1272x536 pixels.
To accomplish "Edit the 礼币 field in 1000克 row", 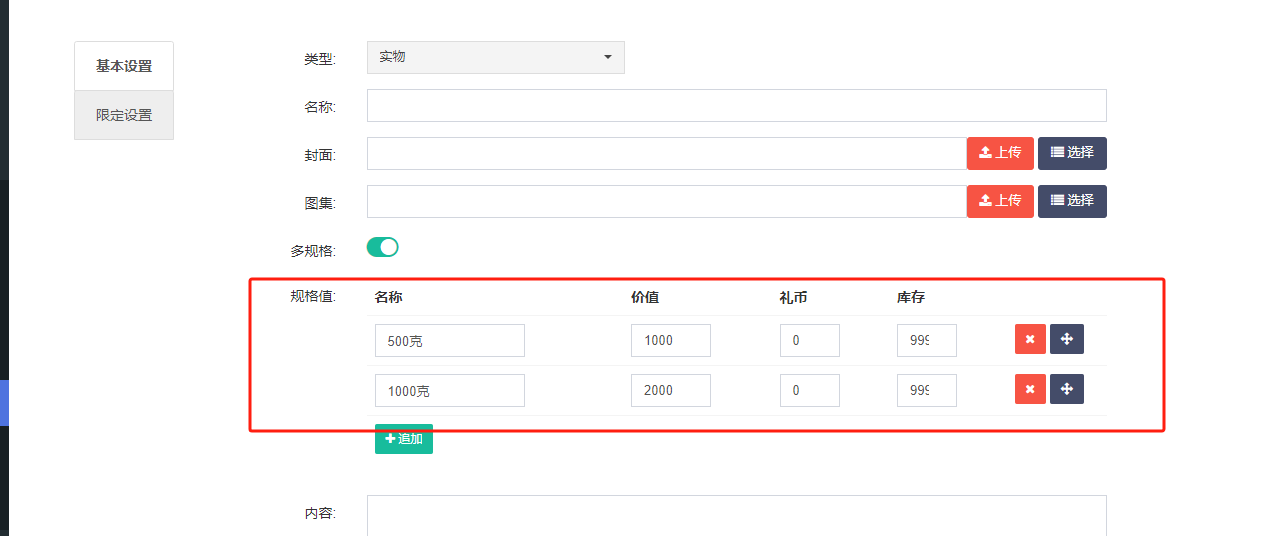I will click(x=810, y=390).
